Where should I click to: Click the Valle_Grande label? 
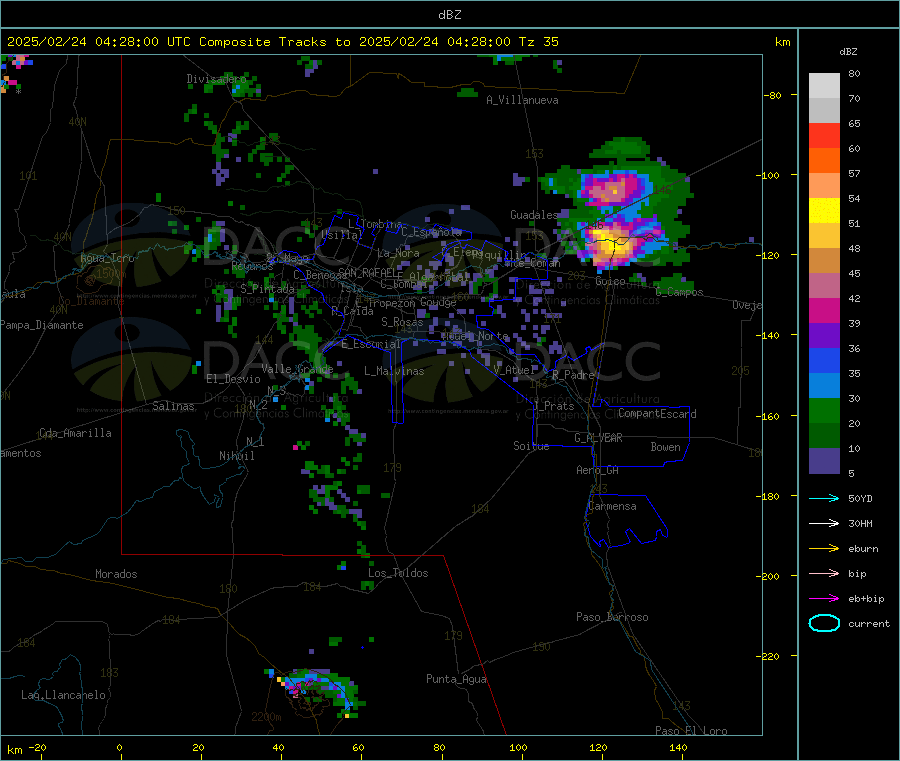pyautogui.click(x=297, y=369)
